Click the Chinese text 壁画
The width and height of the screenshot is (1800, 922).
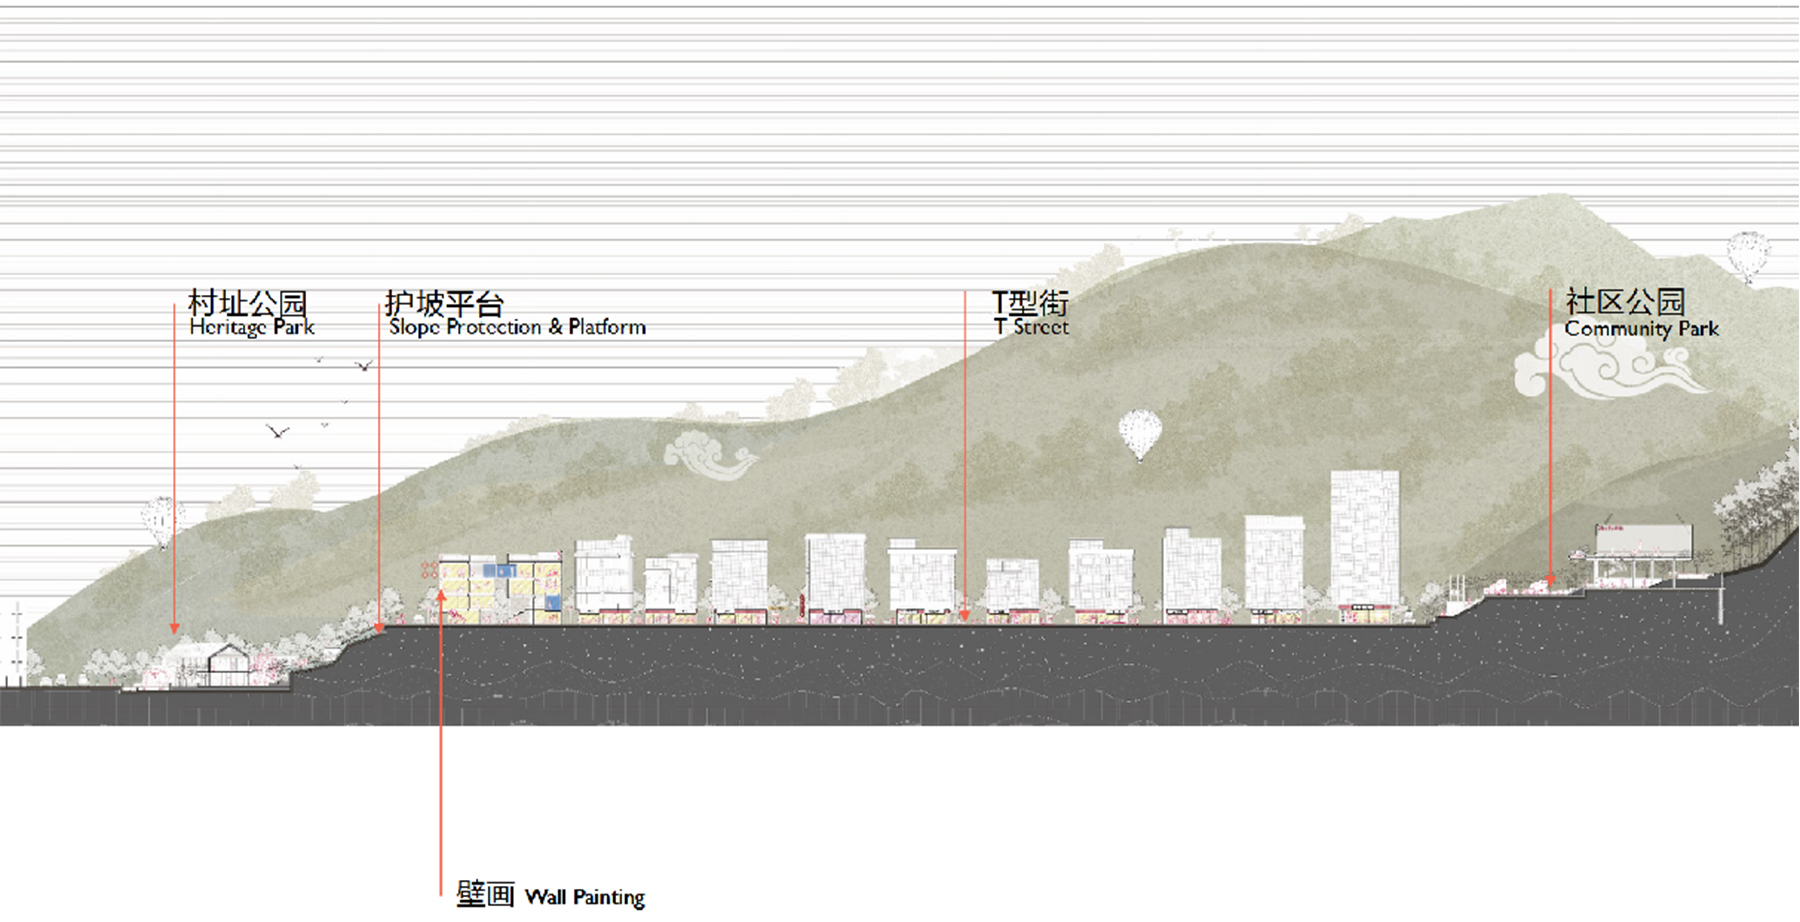[485, 894]
